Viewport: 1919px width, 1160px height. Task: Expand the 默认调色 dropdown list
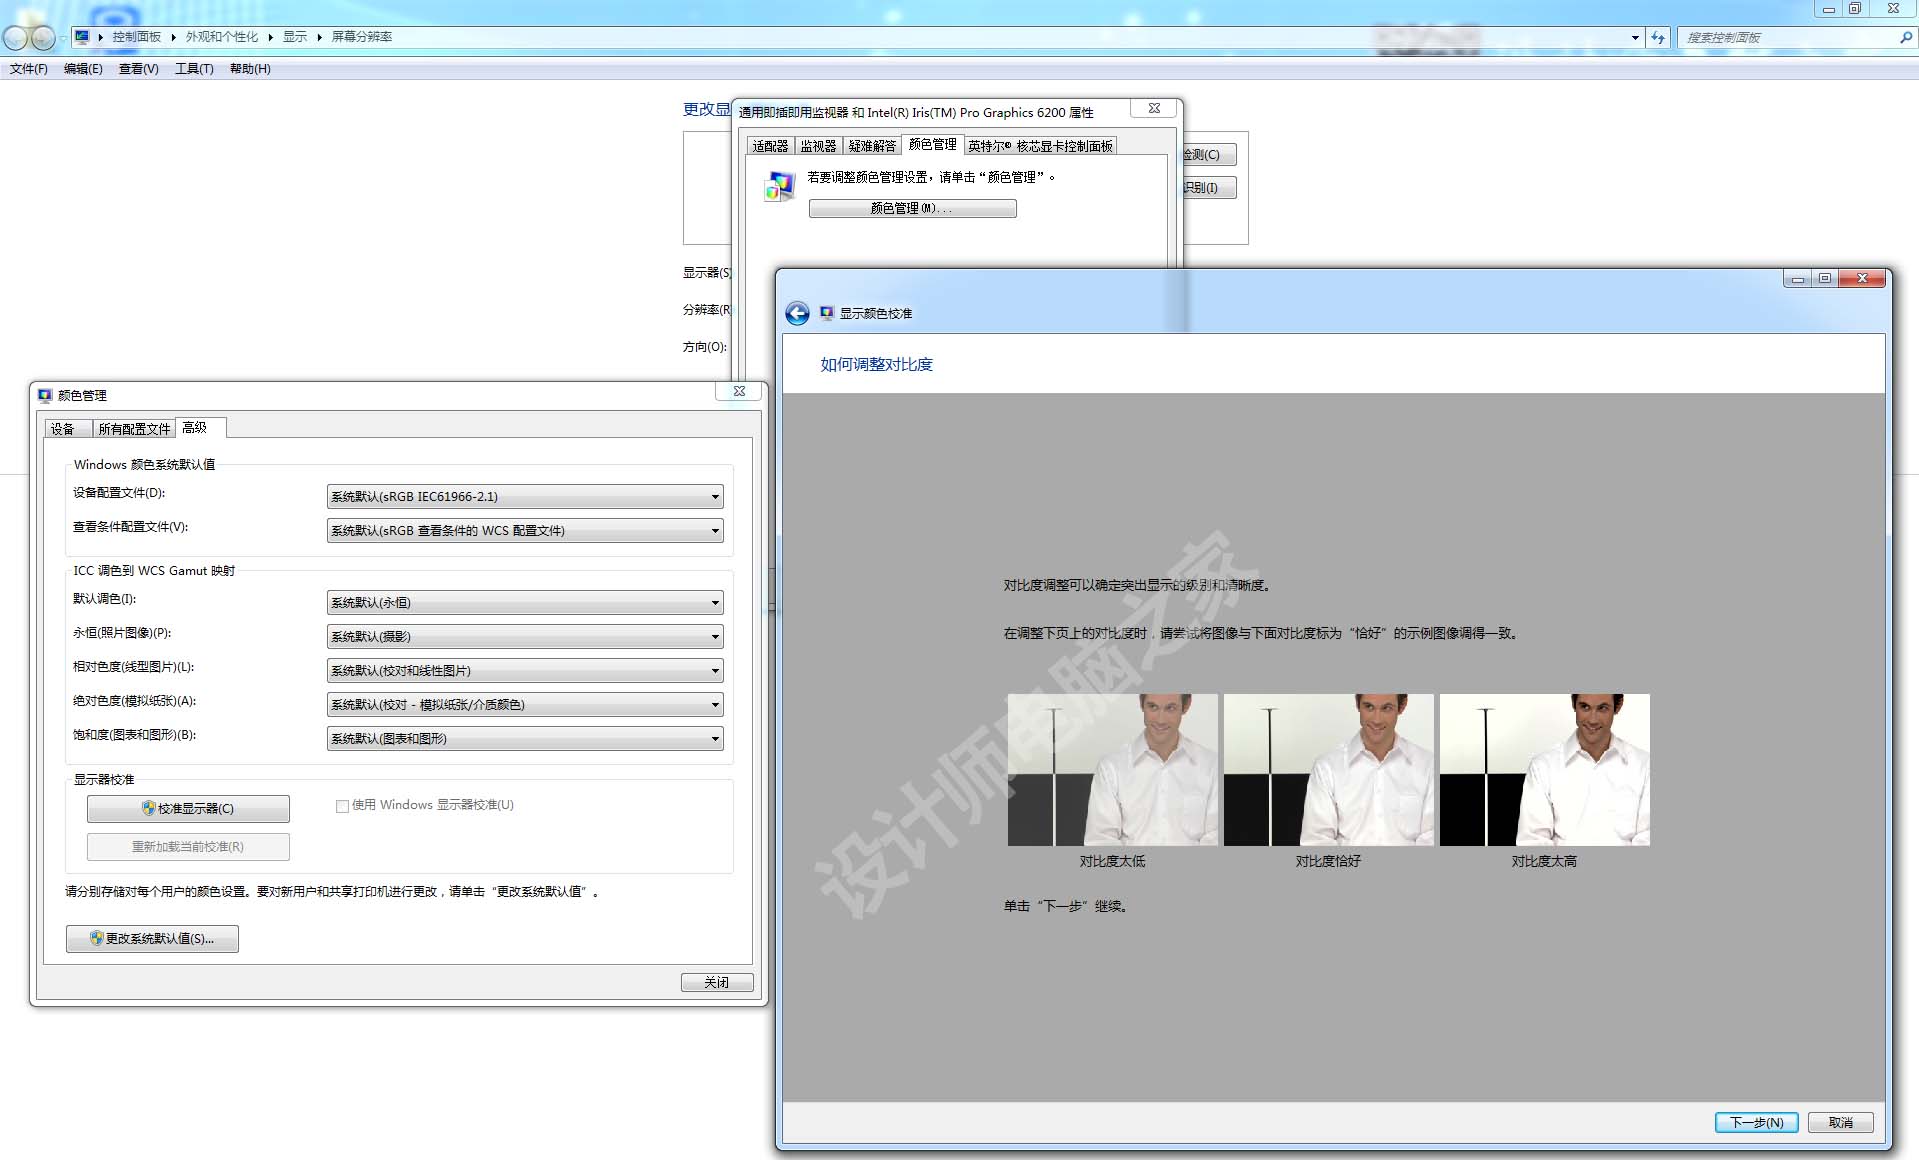coord(715,603)
